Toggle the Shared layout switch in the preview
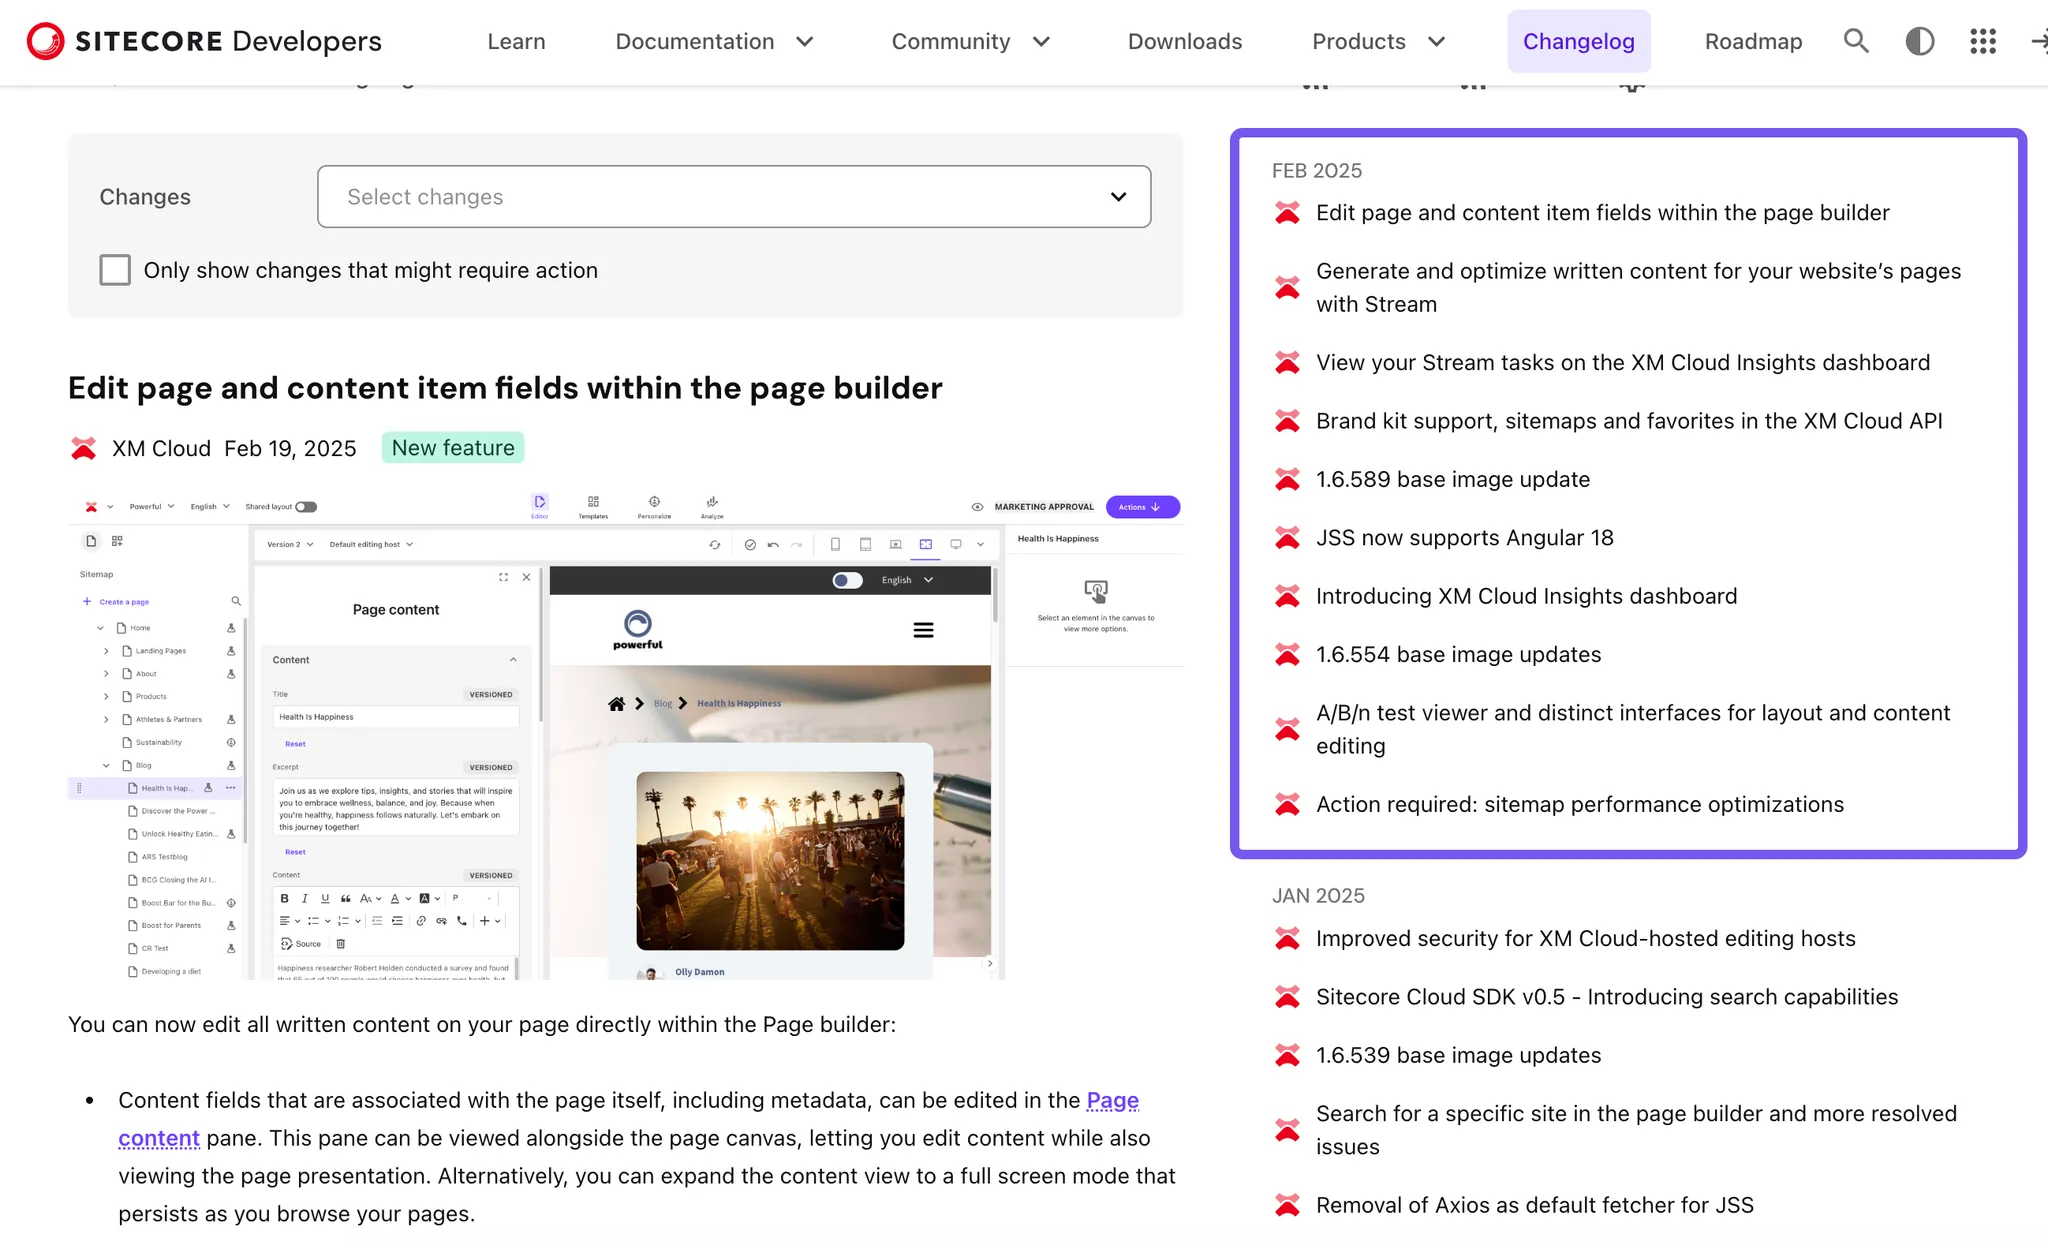 tap(308, 506)
